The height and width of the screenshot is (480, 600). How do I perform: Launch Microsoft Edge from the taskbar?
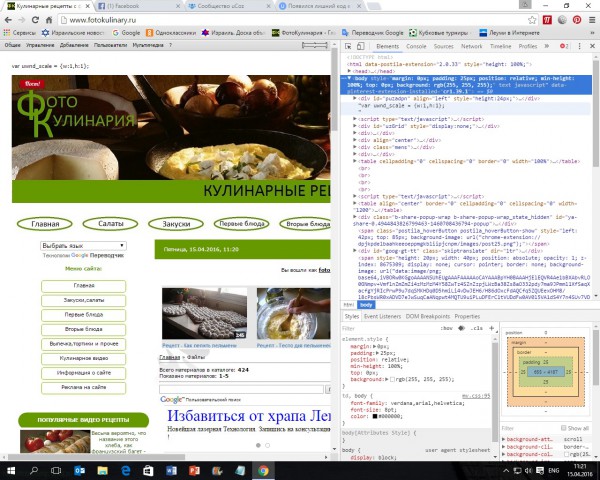click(x=125, y=470)
